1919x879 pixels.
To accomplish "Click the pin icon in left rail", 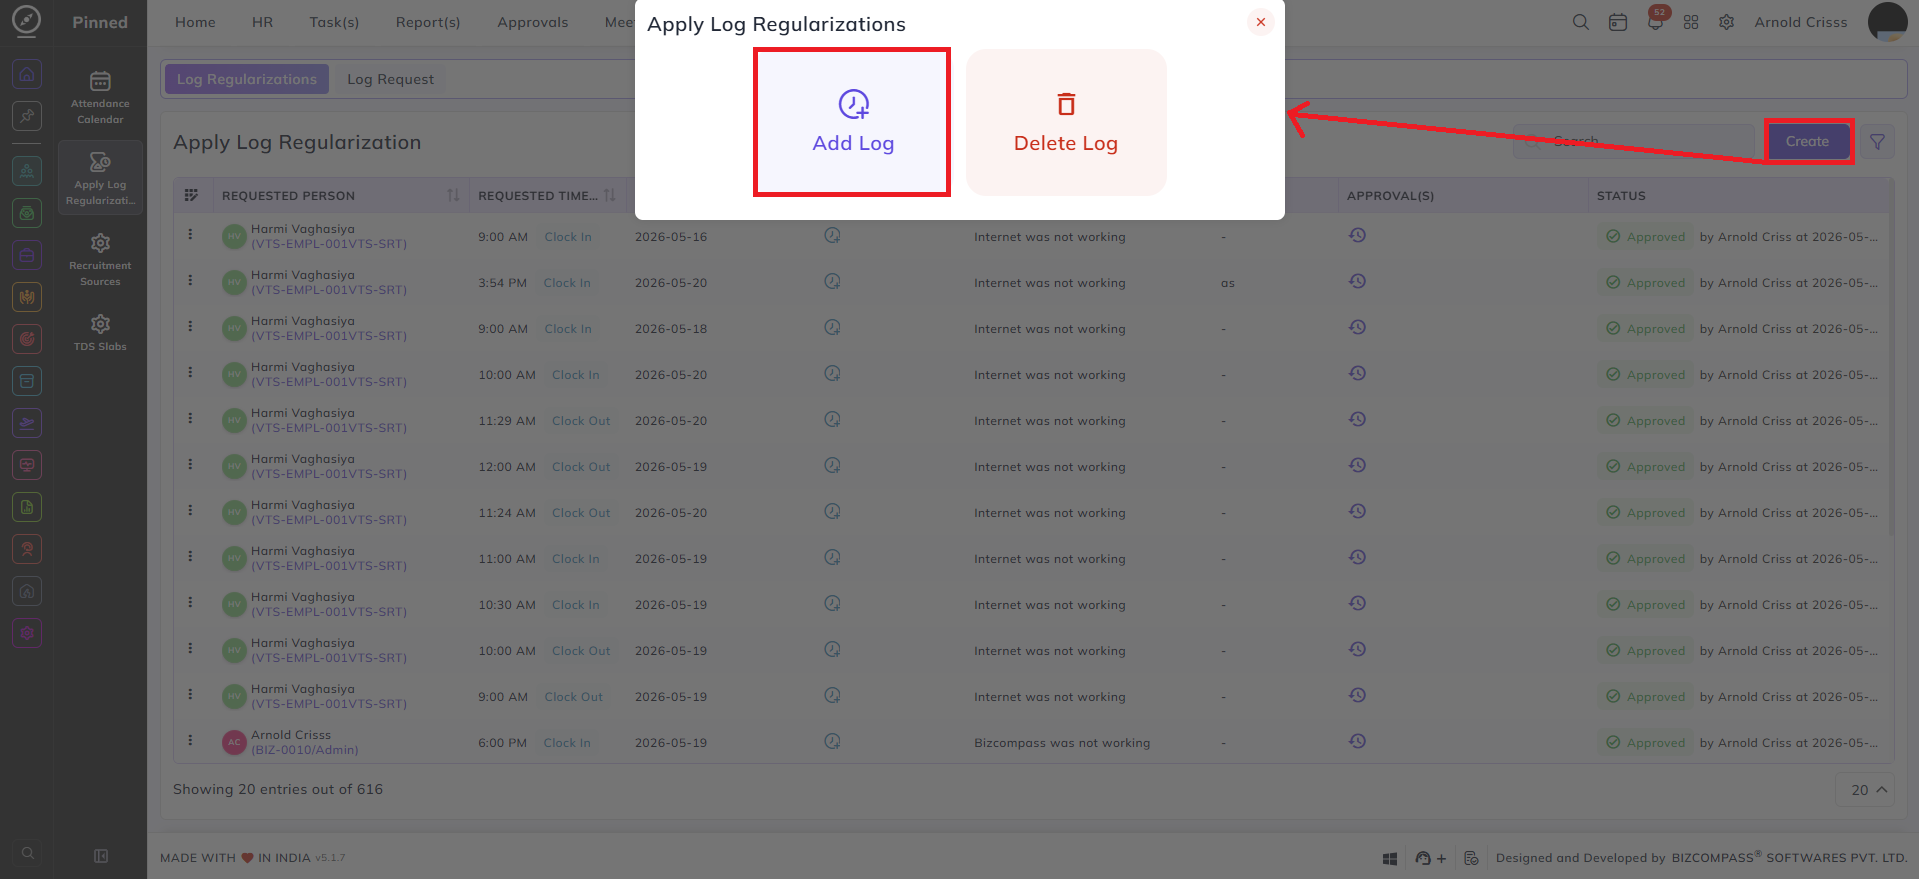I will 27,116.
